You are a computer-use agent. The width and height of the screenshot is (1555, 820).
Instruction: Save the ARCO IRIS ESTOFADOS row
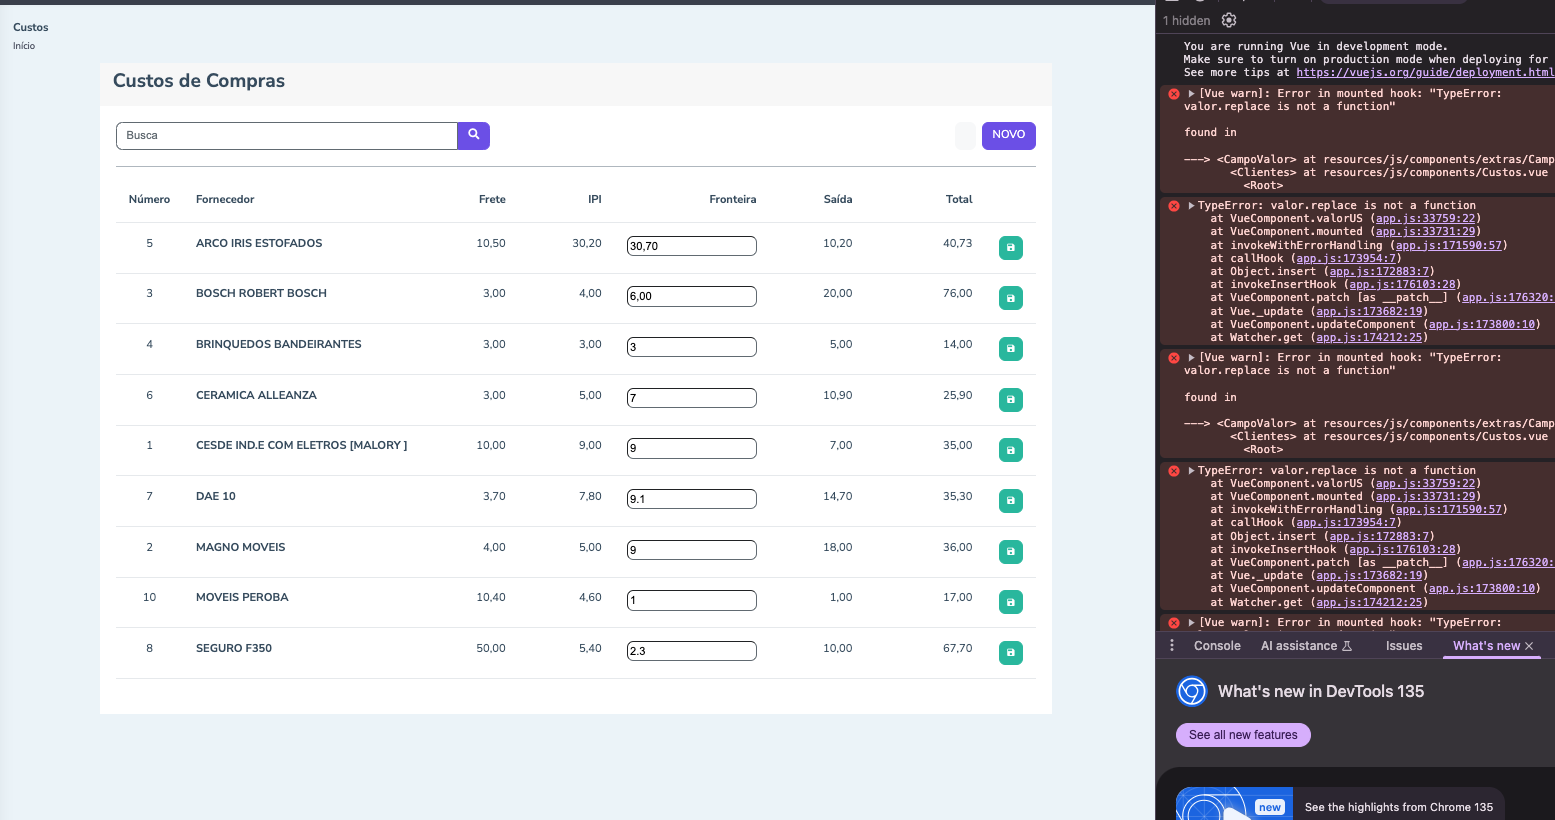pos(1010,248)
